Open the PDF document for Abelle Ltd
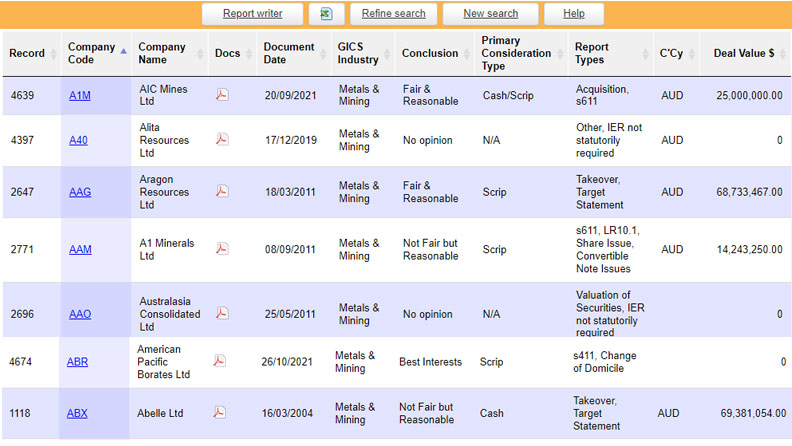 pyautogui.click(x=219, y=412)
